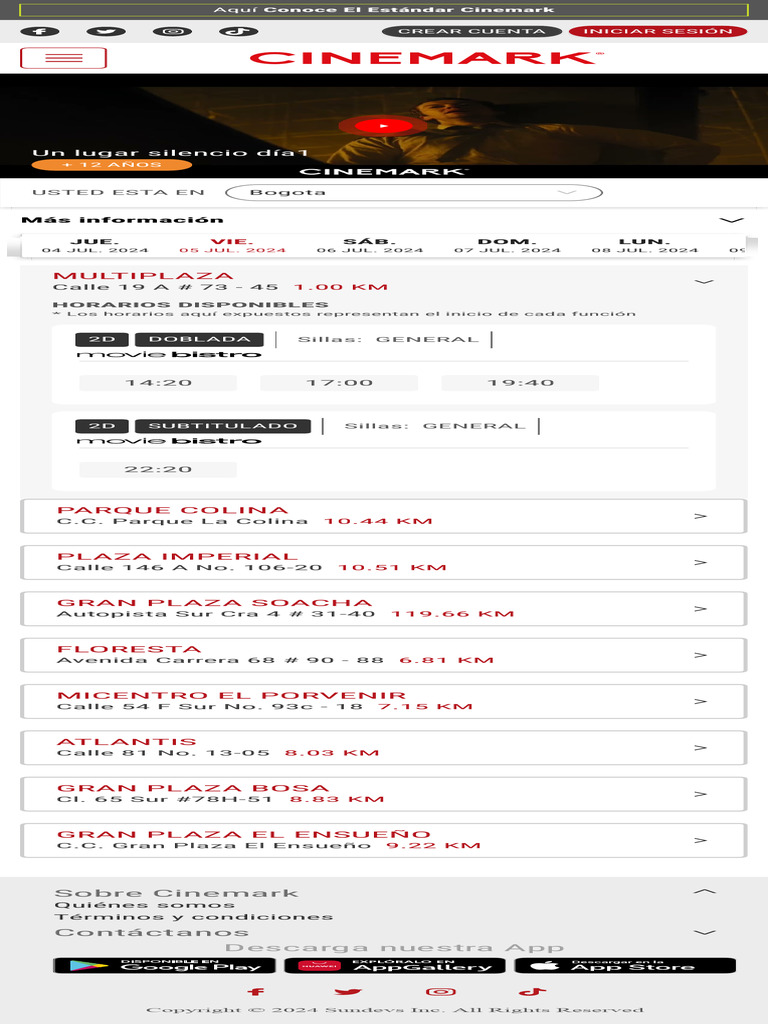Click footer TikTok icon
This screenshot has width=768, height=1024.
[532, 992]
